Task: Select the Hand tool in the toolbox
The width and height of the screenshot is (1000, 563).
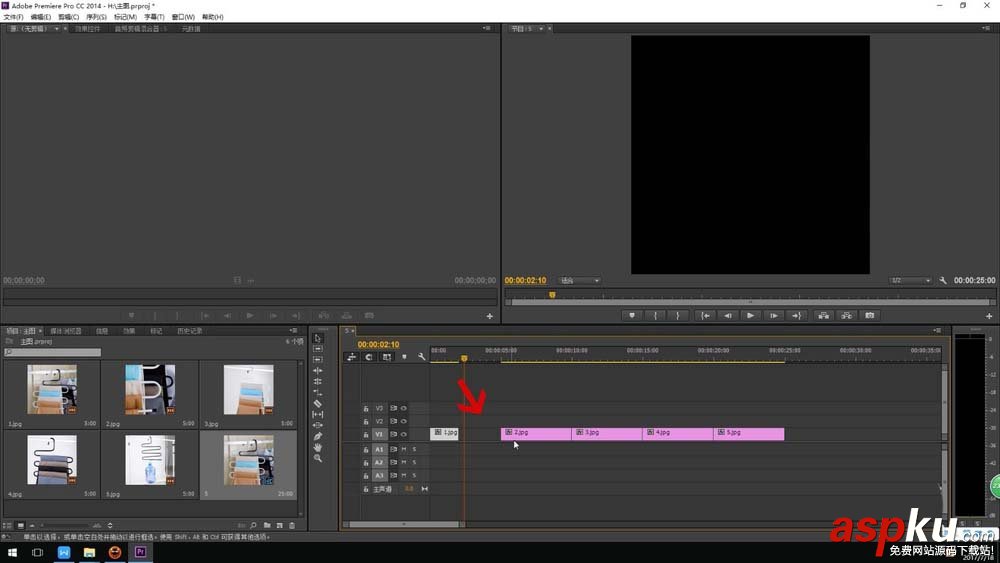Action: coord(318,447)
